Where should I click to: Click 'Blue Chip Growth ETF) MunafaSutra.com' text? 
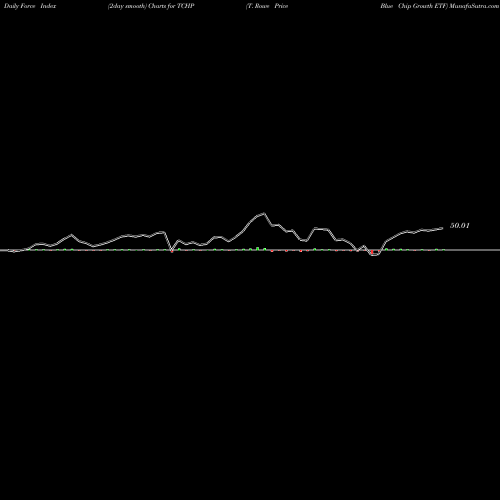(440, 6)
